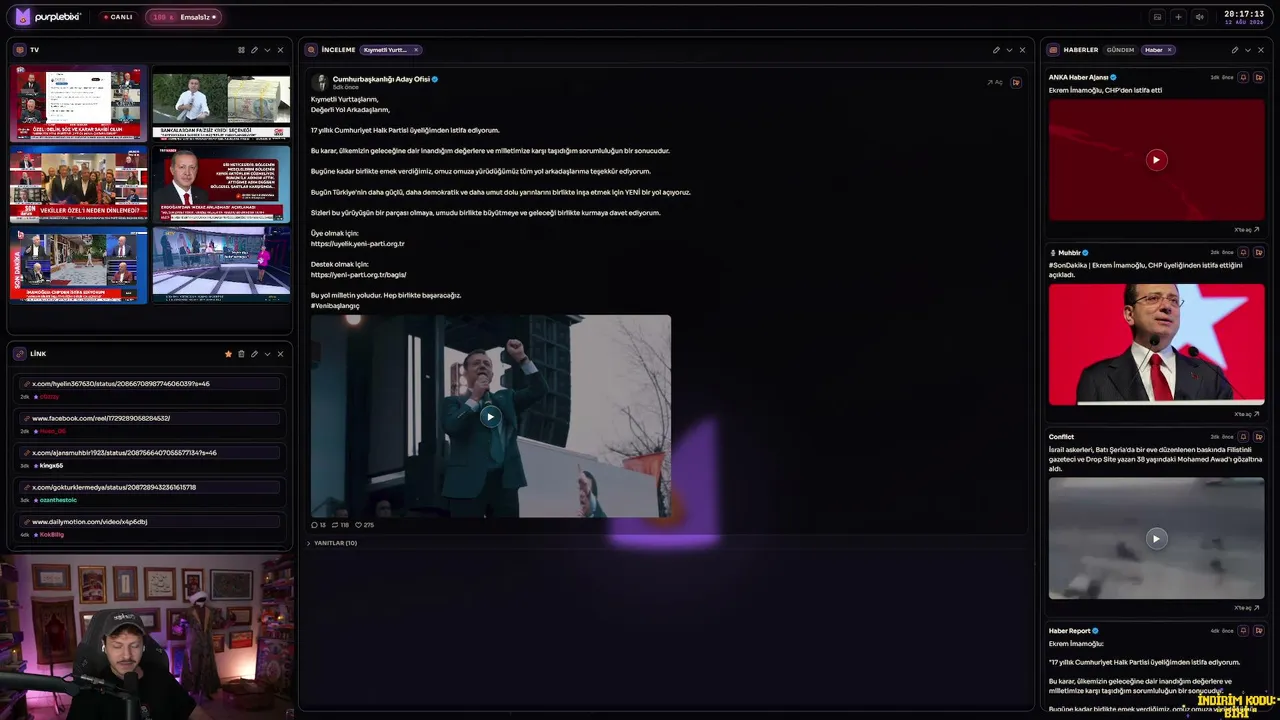Image resolution: width=1280 pixels, height=720 pixels.
Task: Click the share-to-stream icon on main post
Action: point(1016,82)
